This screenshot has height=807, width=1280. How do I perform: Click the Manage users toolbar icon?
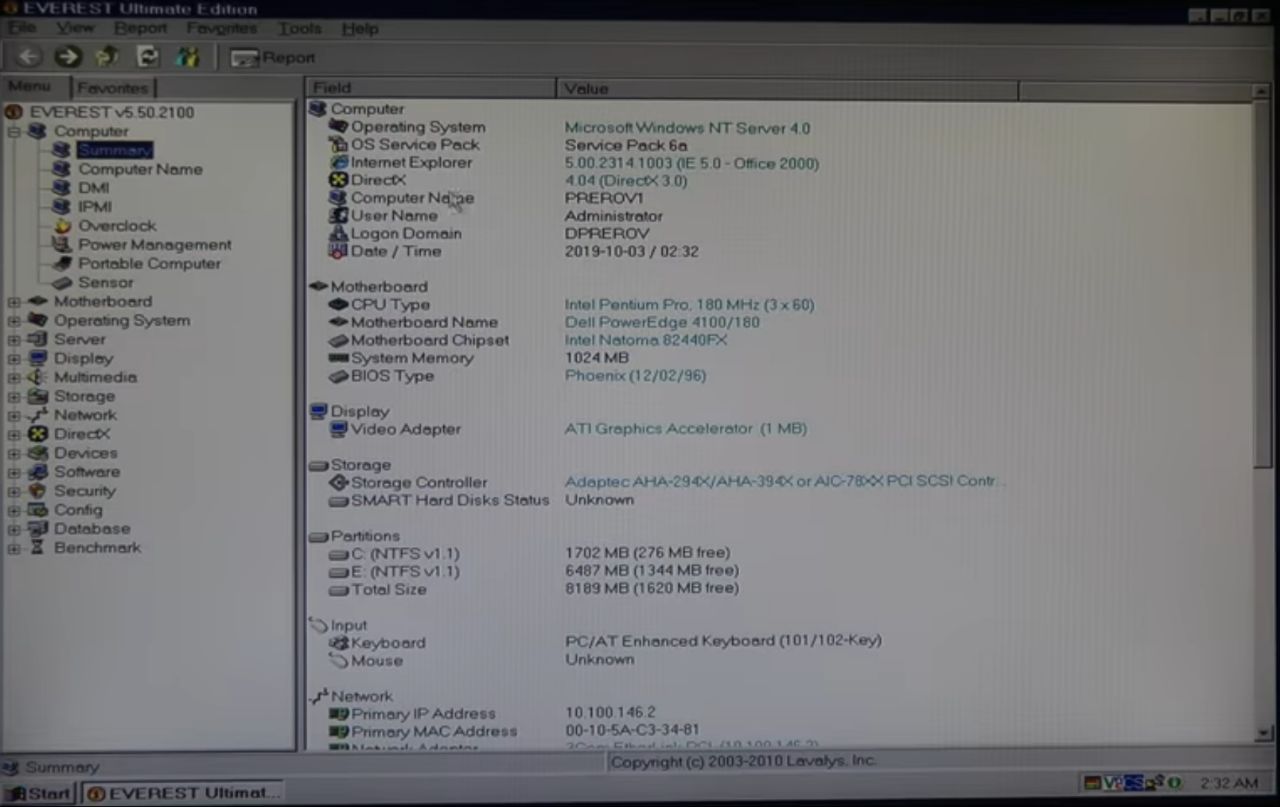coord(187,57)
